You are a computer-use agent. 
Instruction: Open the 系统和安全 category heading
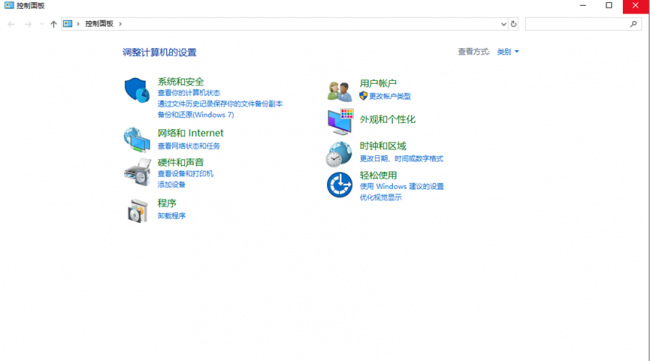click(x=181, y=82)
